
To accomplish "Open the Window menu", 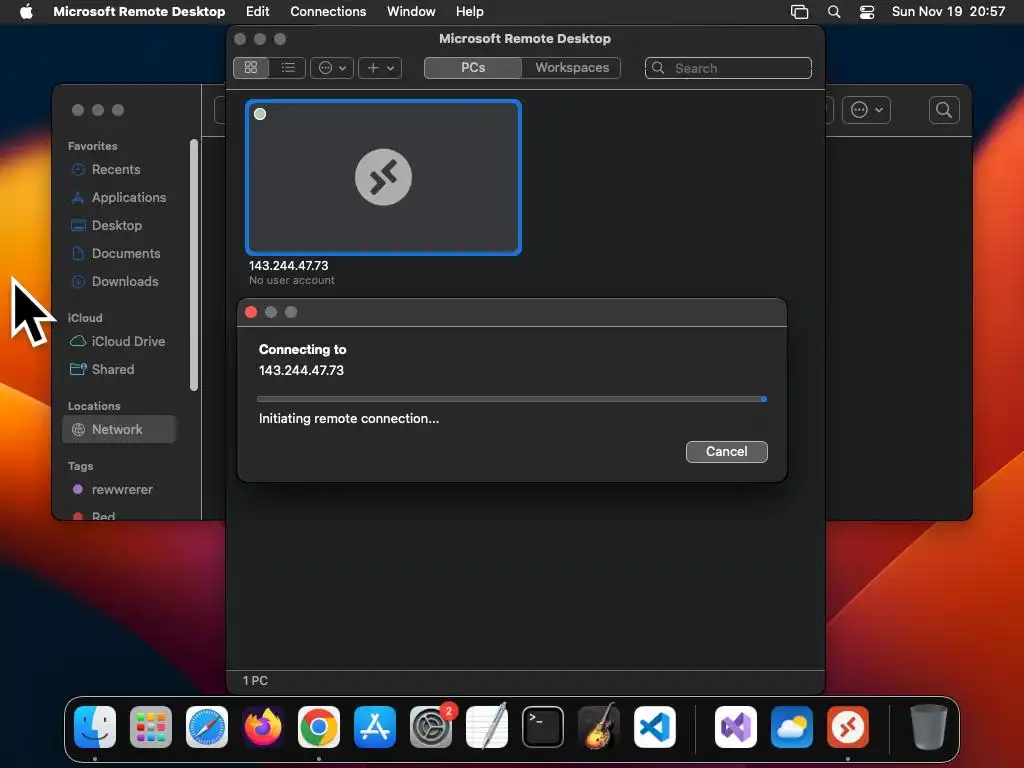I will tap(411, 12).
